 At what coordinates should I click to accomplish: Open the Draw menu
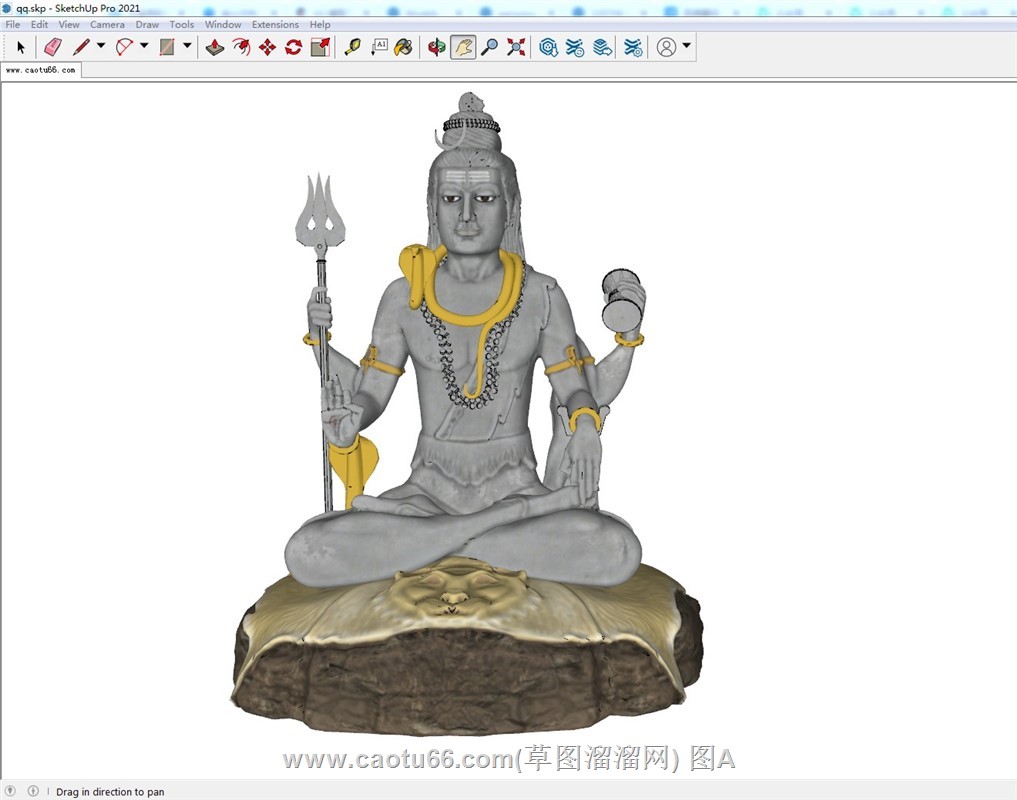coord(147,24)
